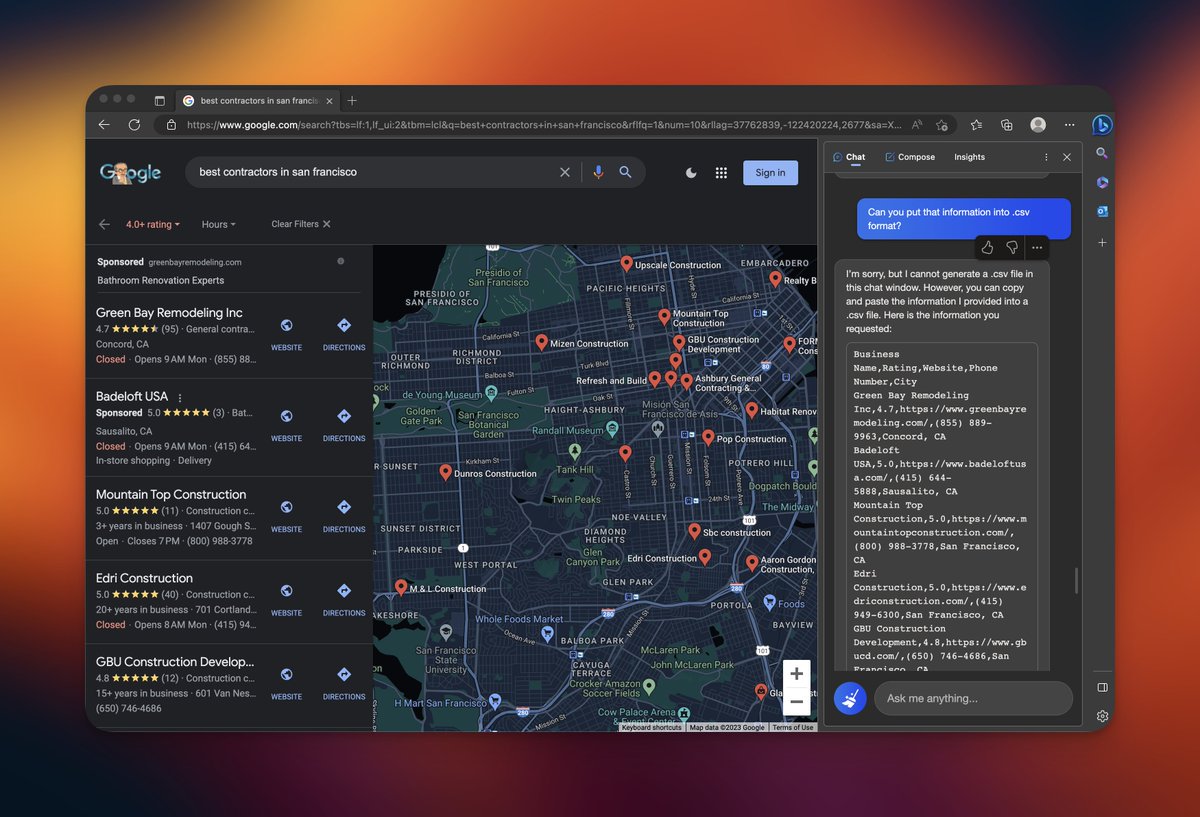Open the Collections icon in toolbar
The width and height of the screenshot is (1200, 817).
click(1007, 125)
